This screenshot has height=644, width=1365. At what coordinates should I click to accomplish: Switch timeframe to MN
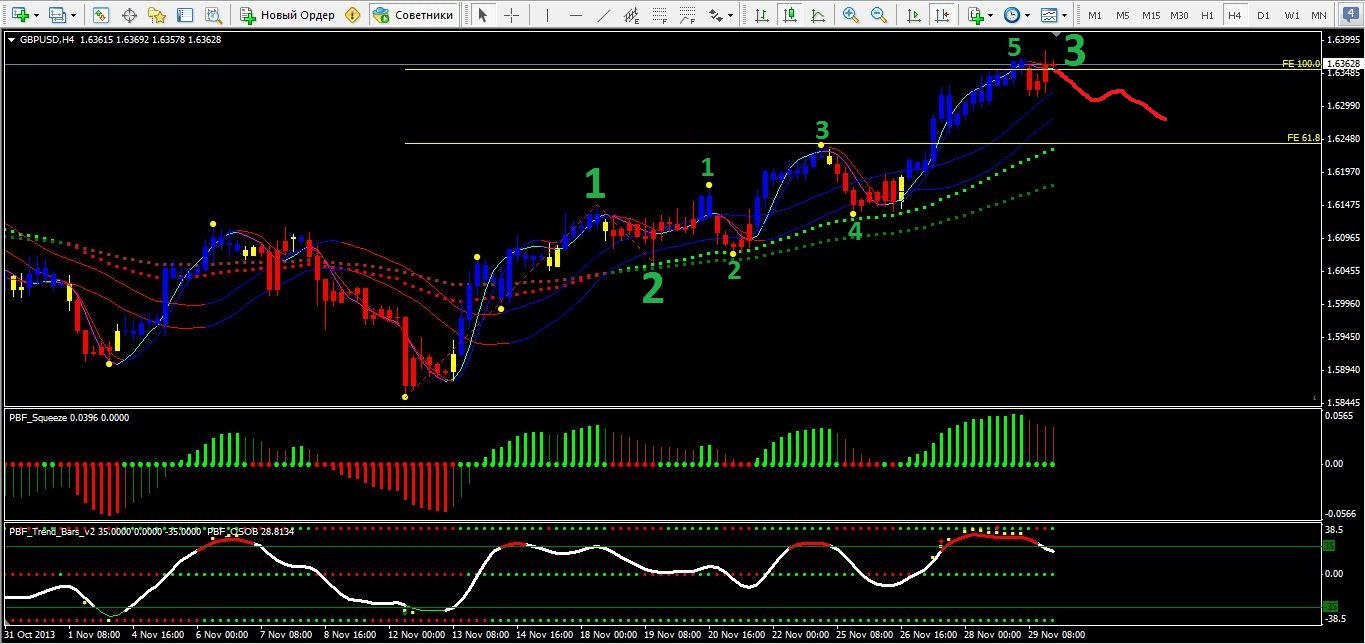pos(1320,15)
